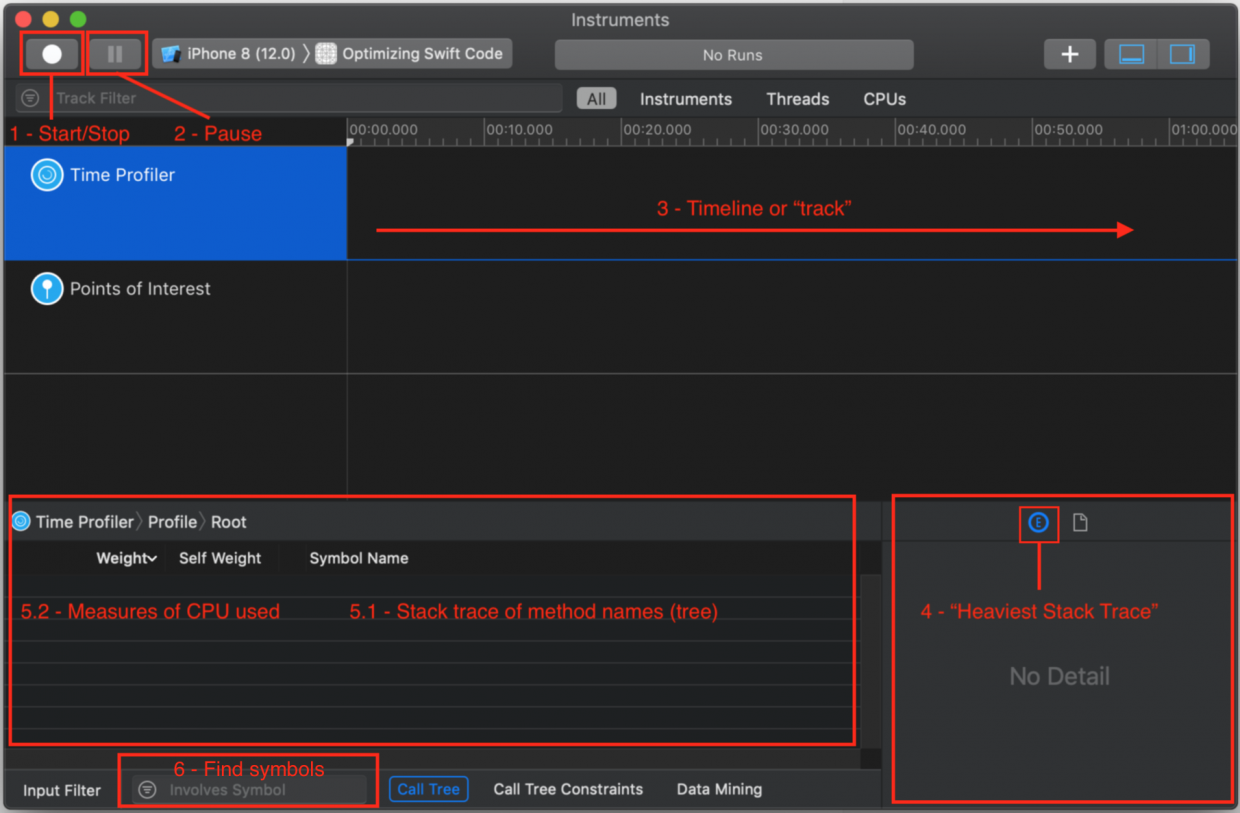Open the Call Tree Constraints options
The image size is (1240, 813).
tap(568, 789)
